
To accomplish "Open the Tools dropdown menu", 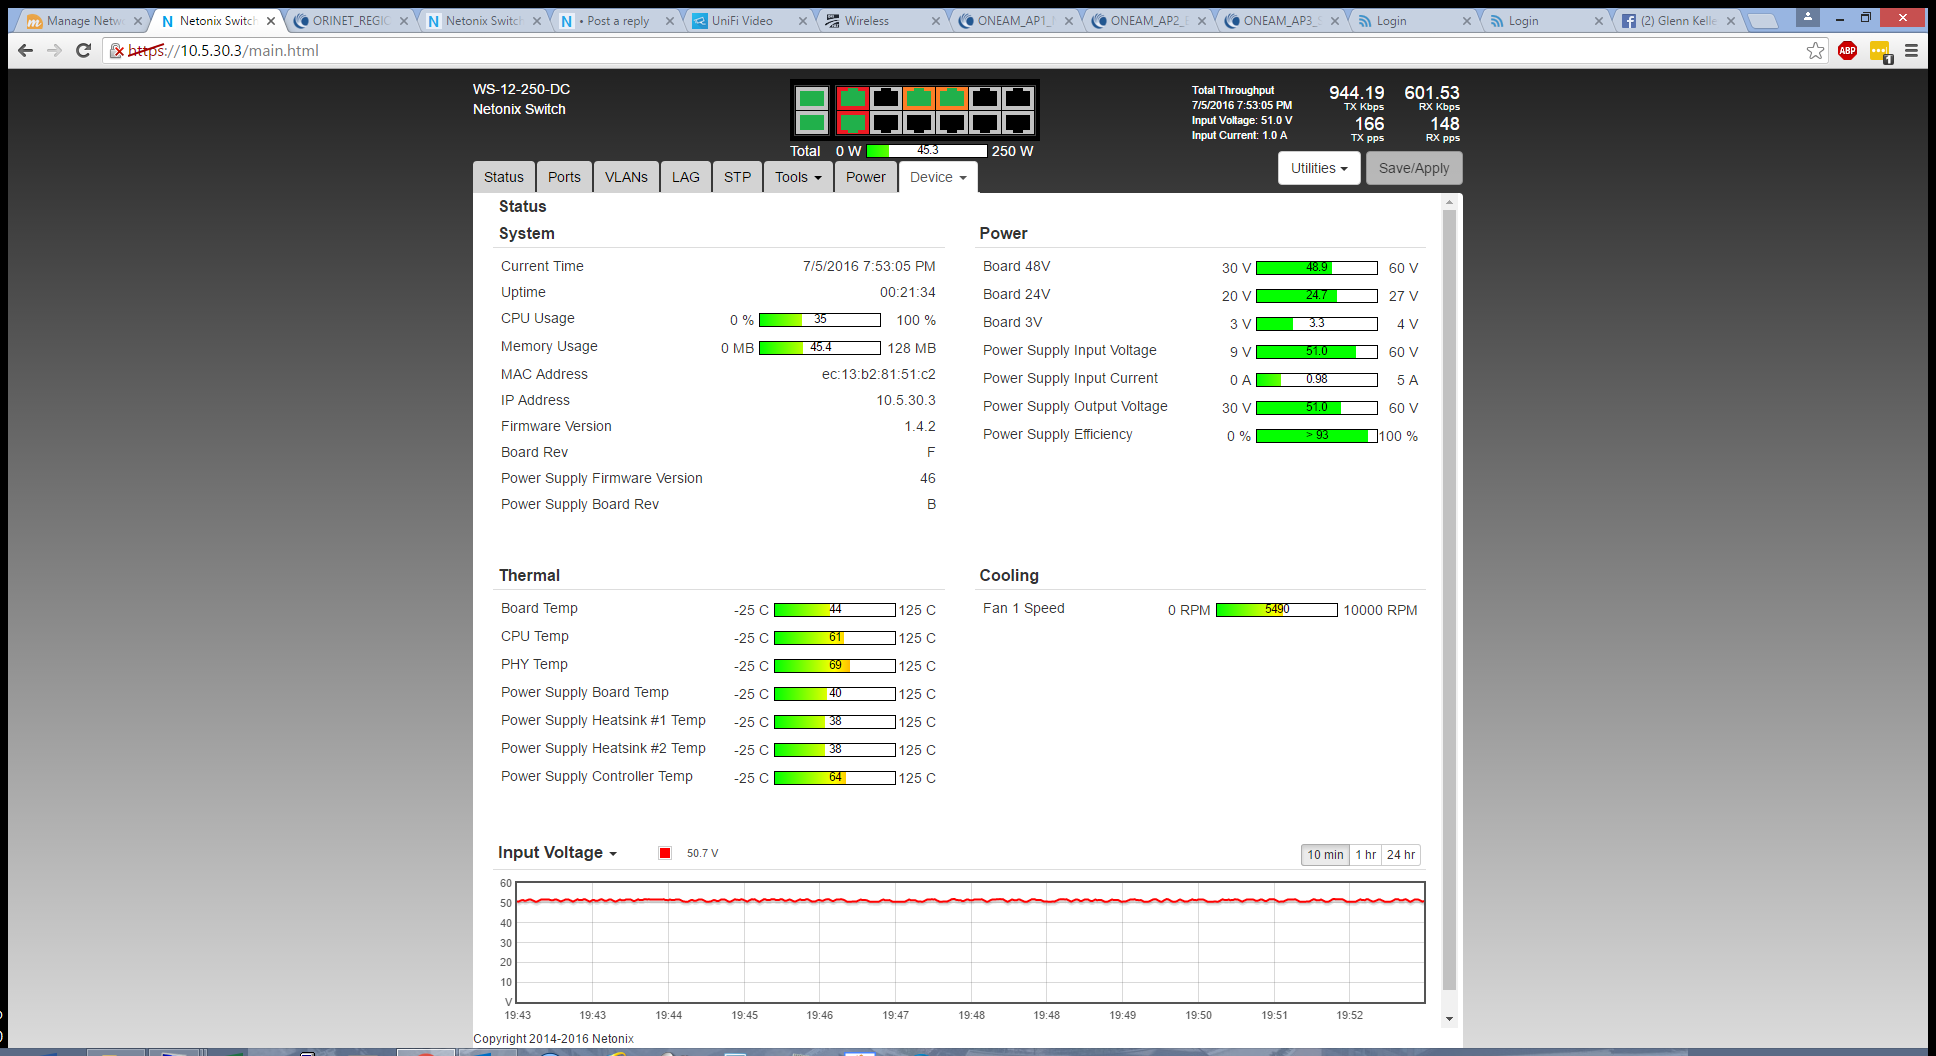I will [x=797, y=178].
